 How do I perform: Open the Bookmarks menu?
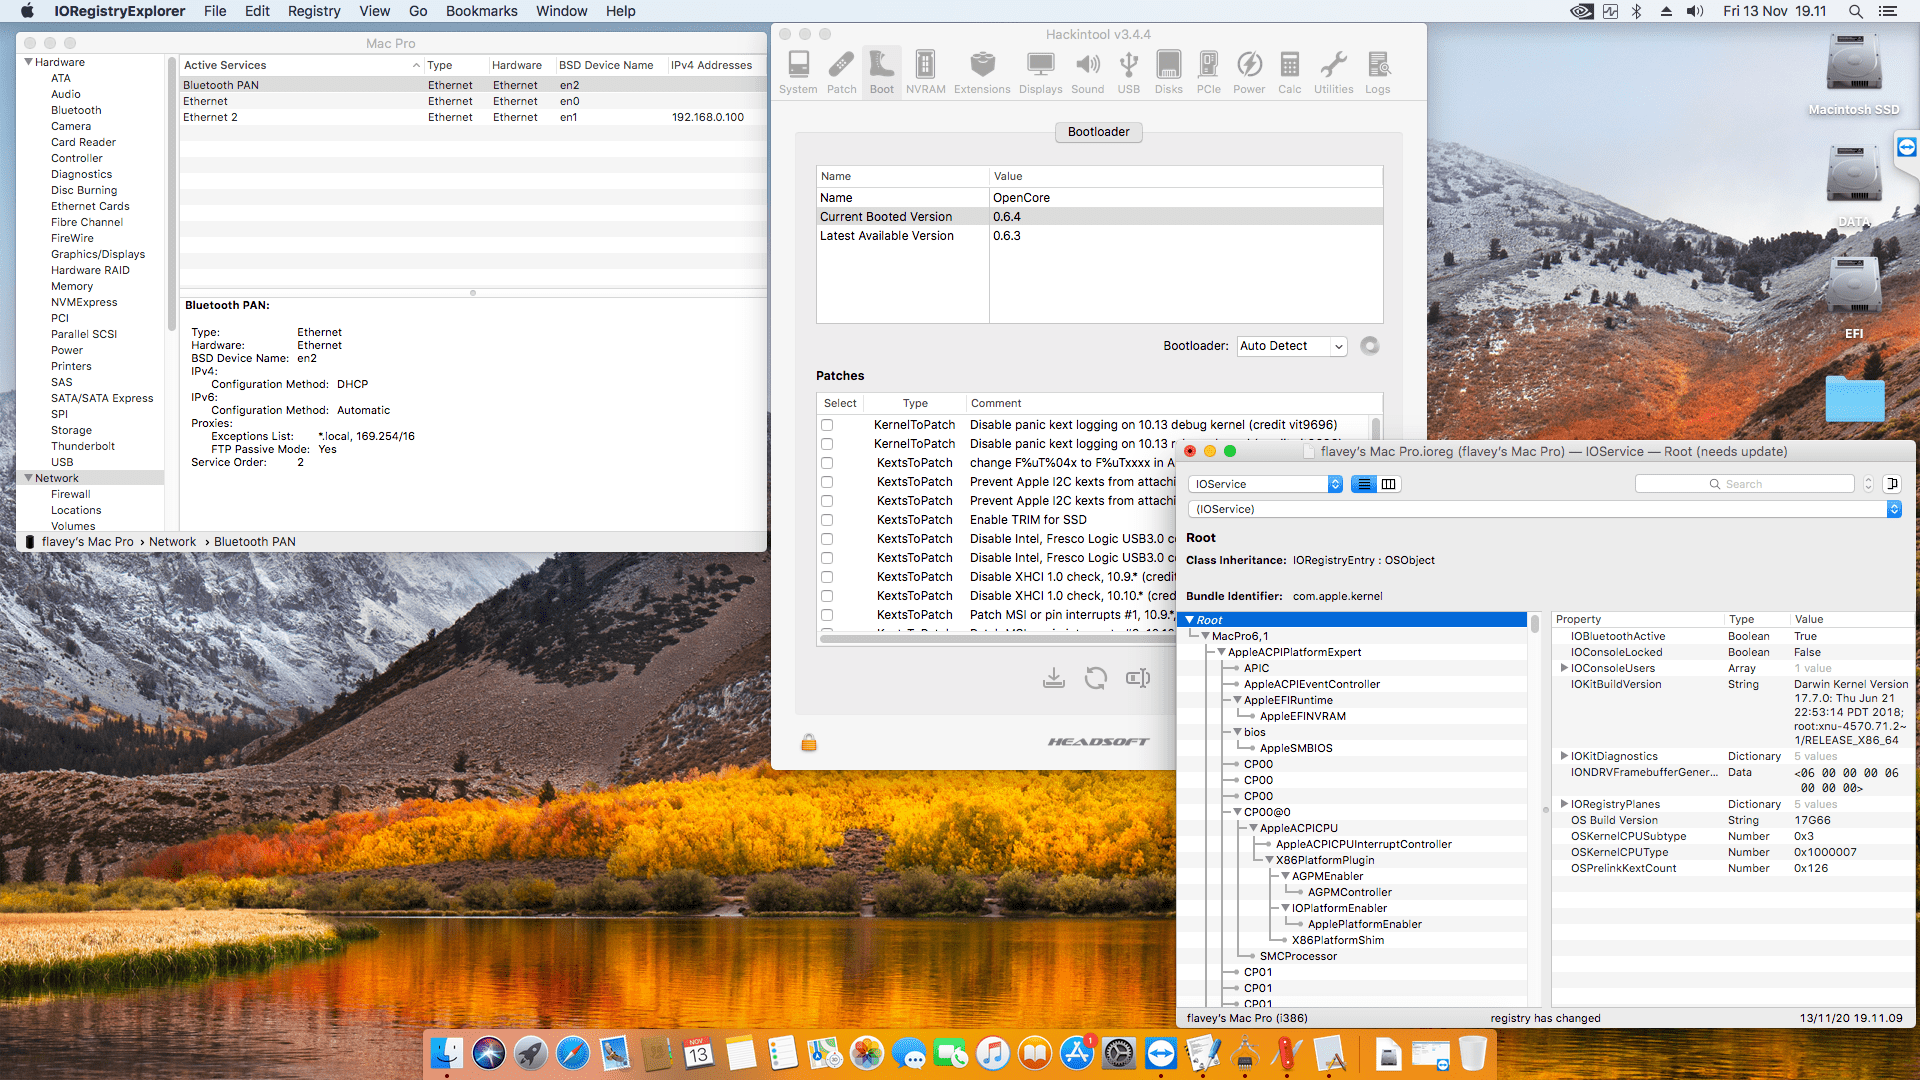481,11
